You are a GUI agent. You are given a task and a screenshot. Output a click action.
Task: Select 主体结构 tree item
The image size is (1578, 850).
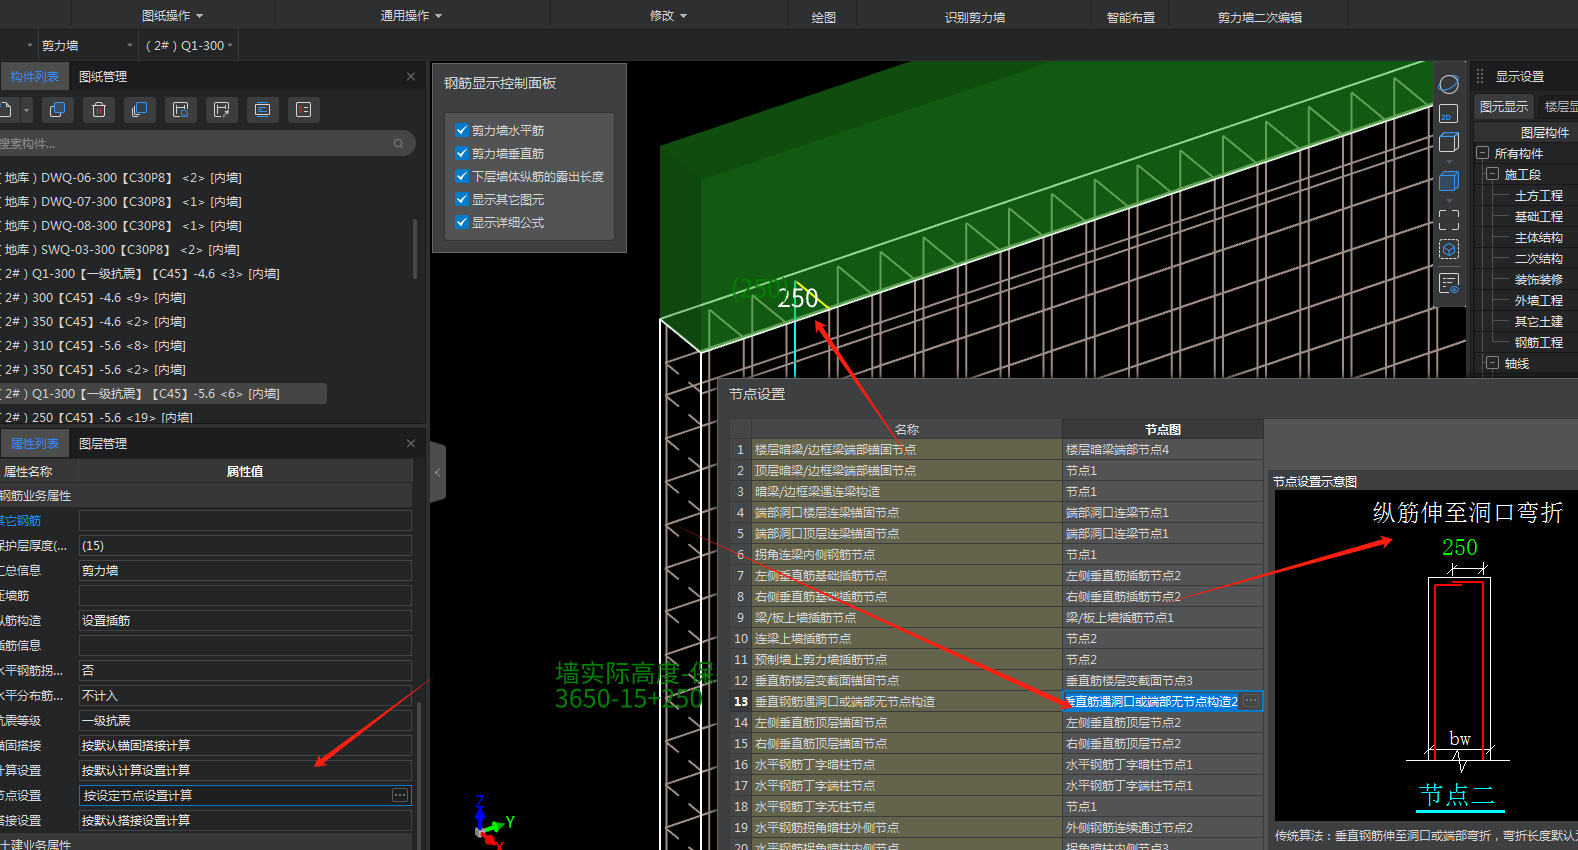tap(1538, 238)
